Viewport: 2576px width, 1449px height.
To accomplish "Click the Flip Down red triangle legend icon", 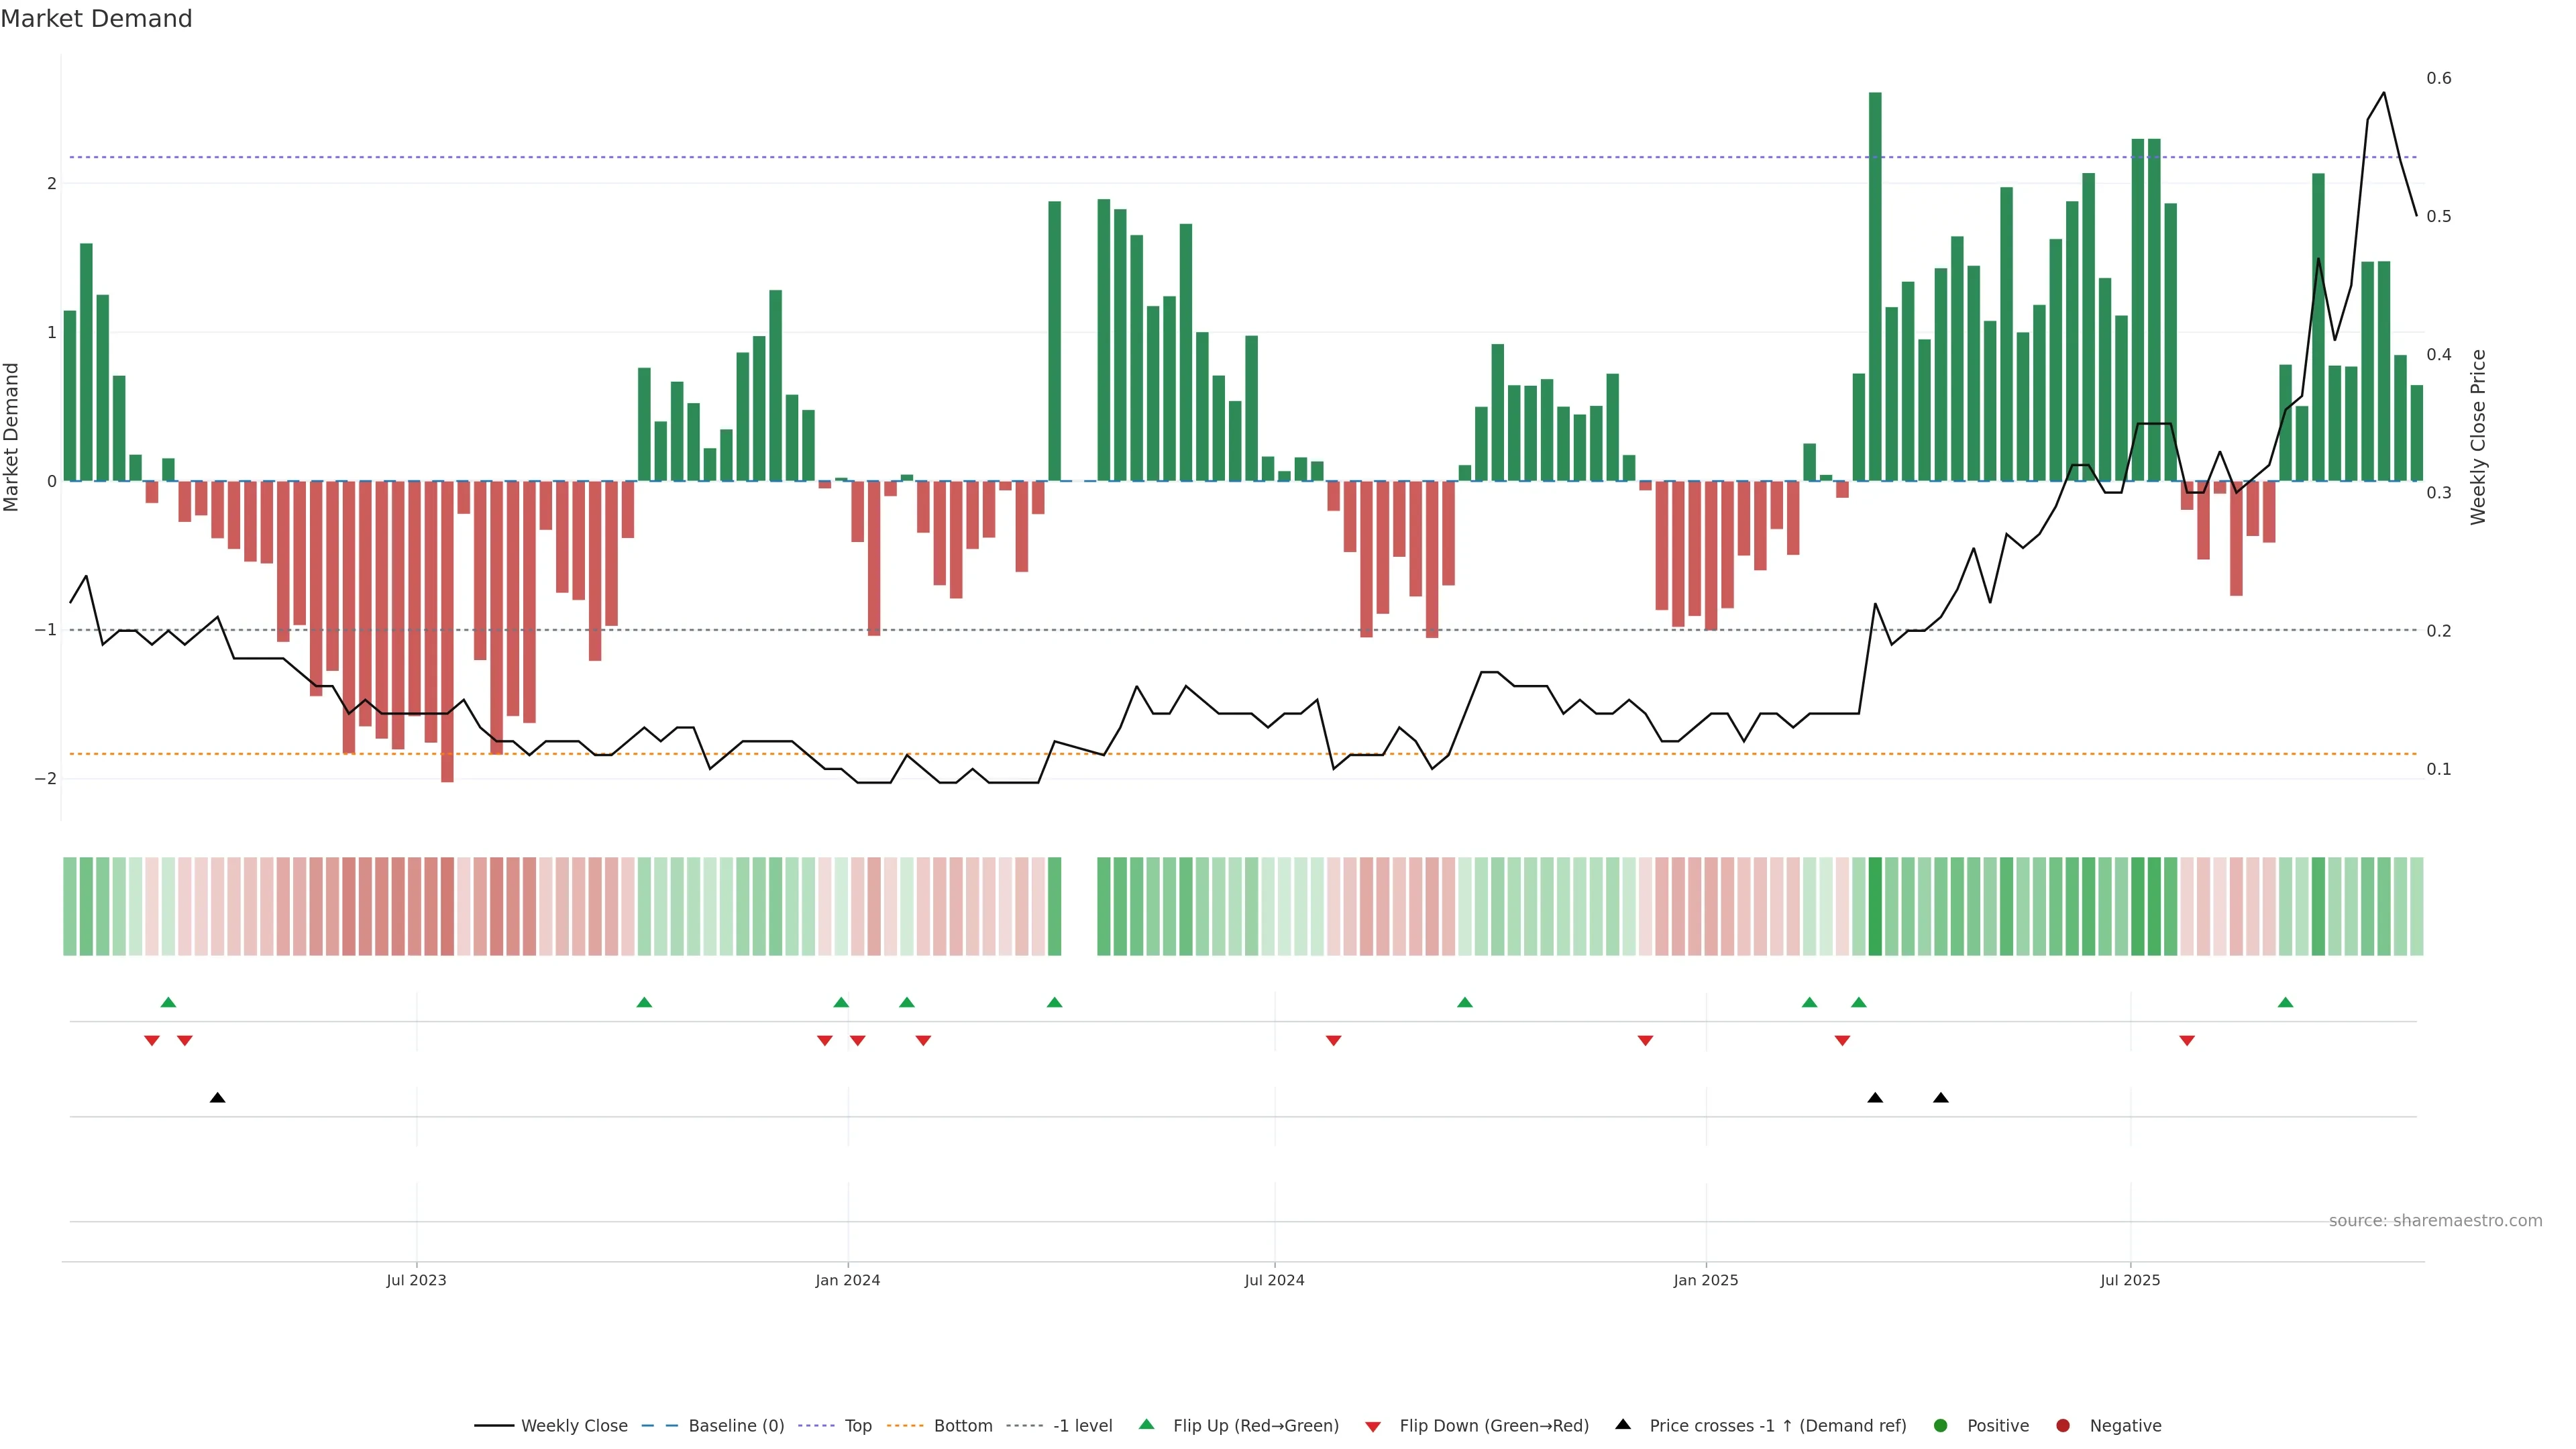I will 1373,1427.
